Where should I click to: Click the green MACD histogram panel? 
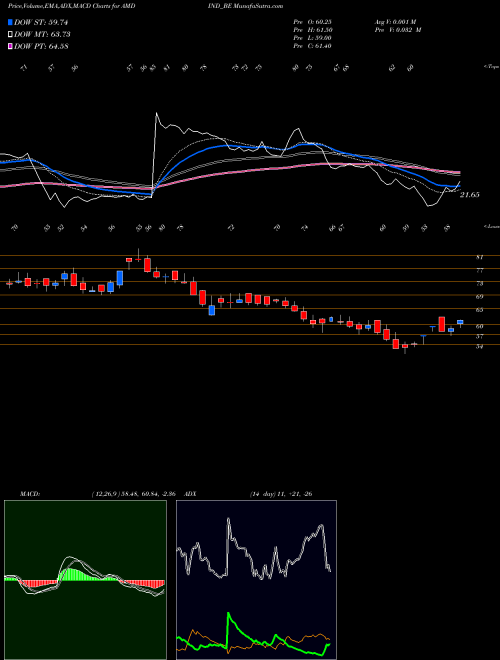[85, 580]
